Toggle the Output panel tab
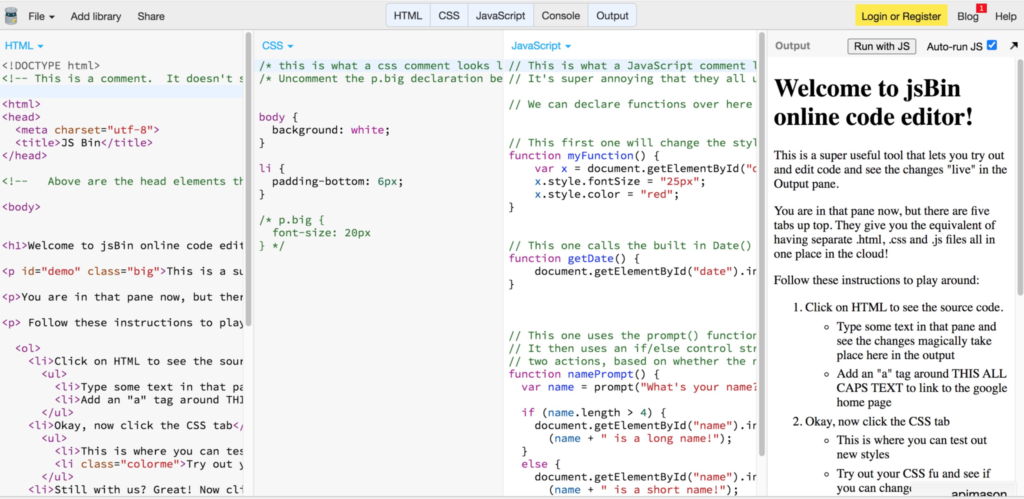The height and width of the screenshot is (499, 1024). (613, 16)
